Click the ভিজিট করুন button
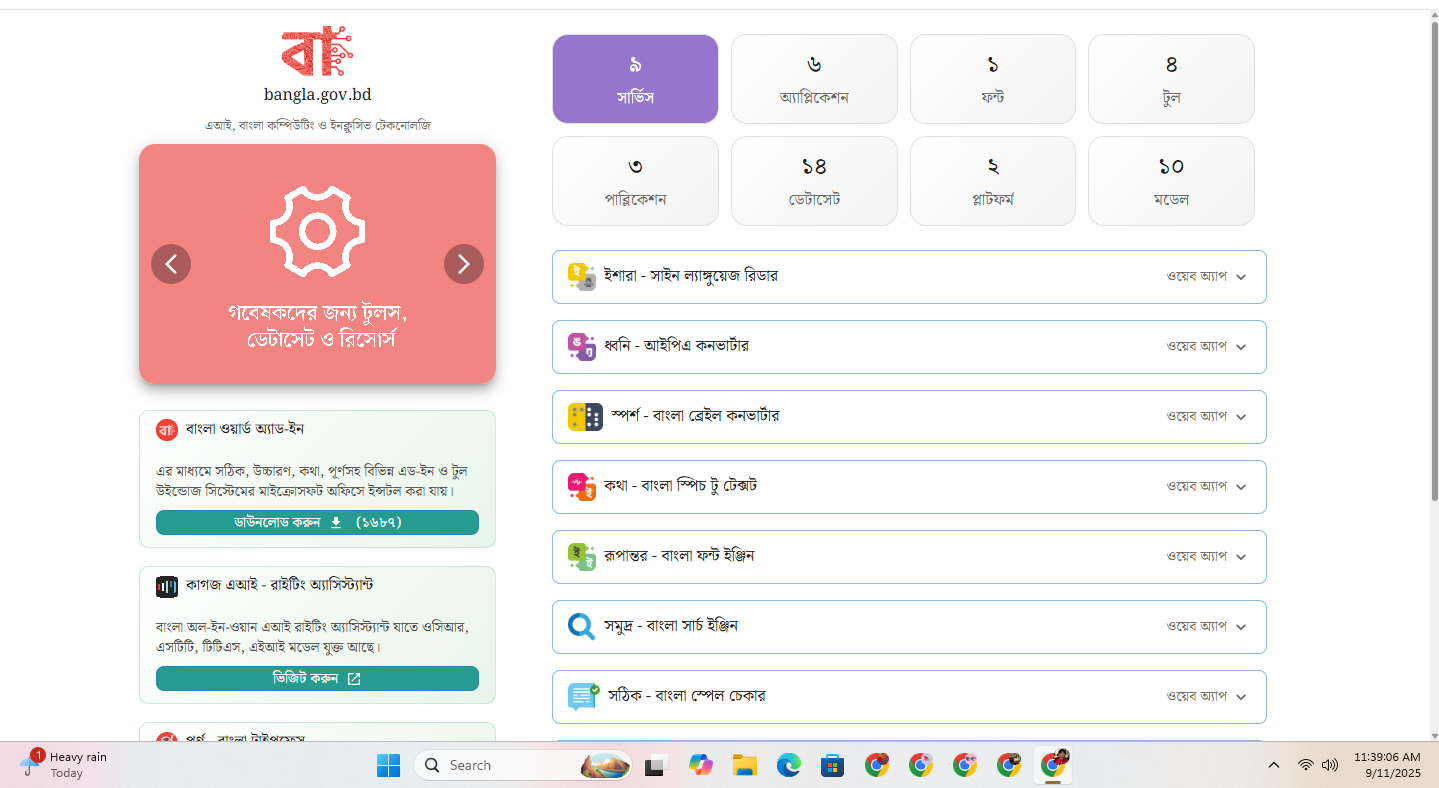Image resolution: width=1439 pixels, height=788 pixels. (317, 678)
